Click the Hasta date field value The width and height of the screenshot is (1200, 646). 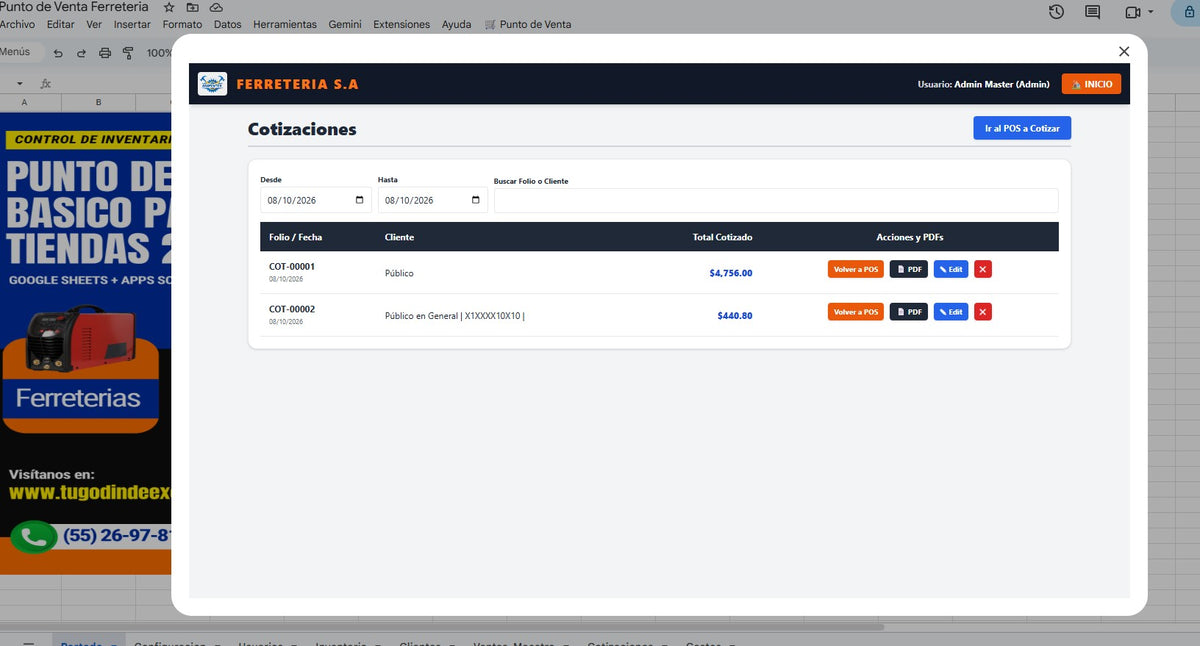click(x=409, y=200)
